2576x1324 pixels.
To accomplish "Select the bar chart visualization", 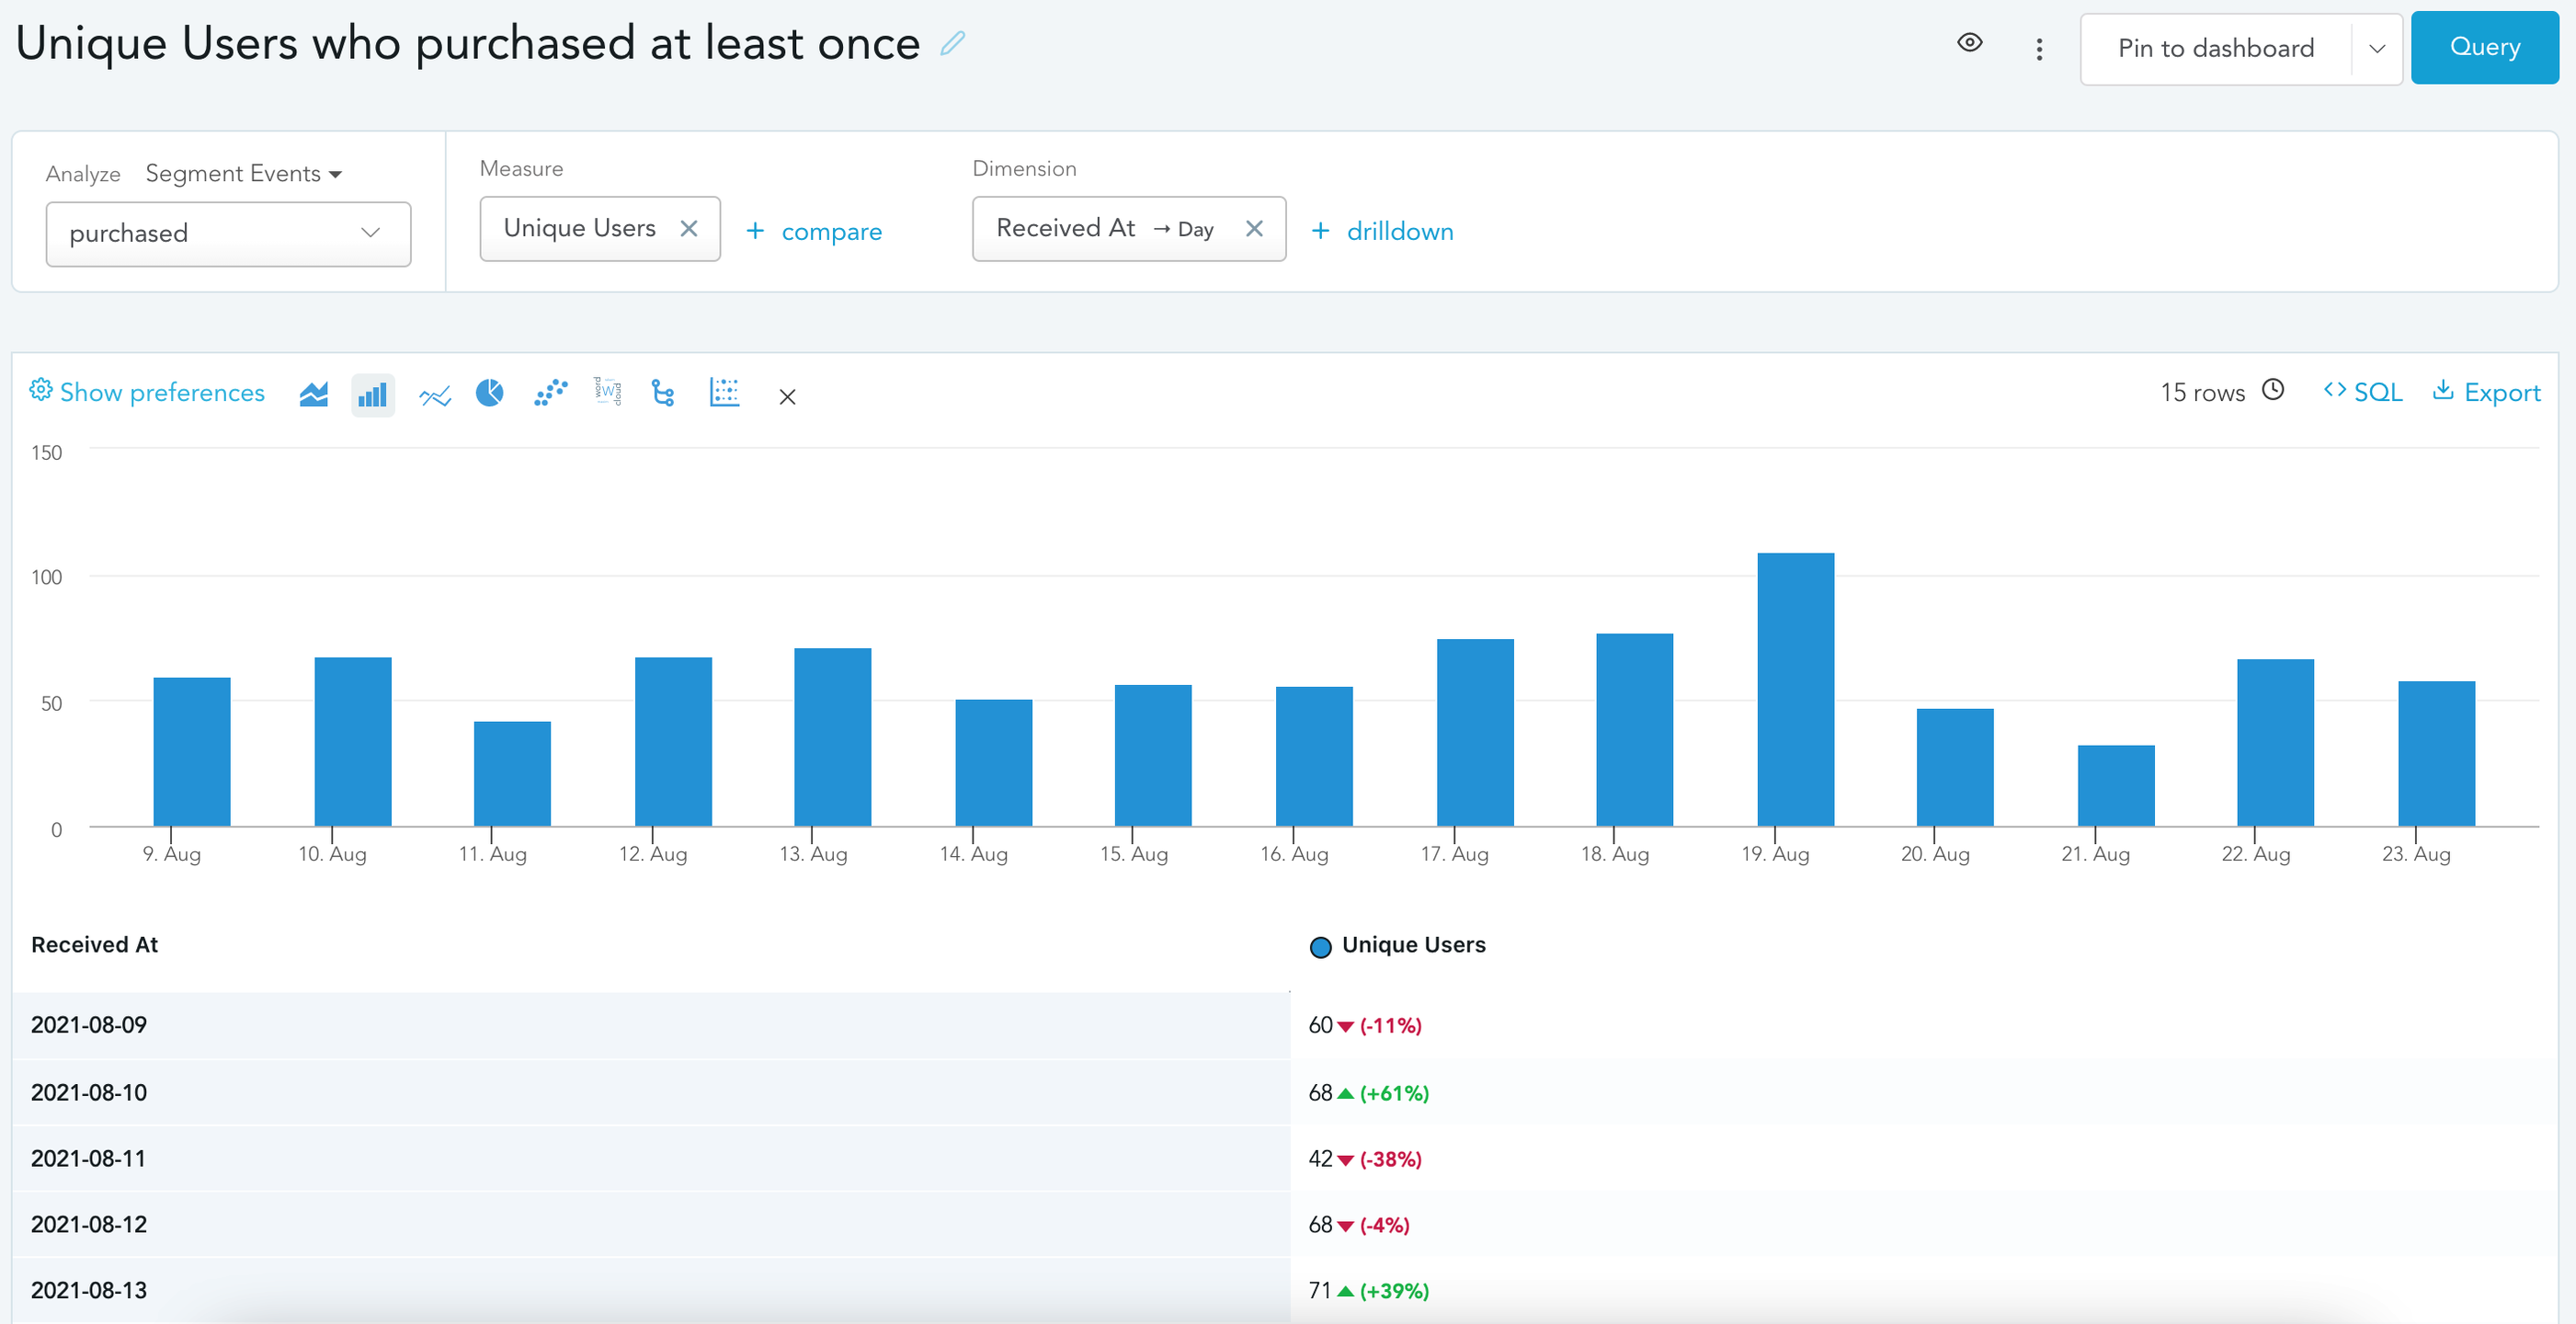I will (x=372, y=395).
